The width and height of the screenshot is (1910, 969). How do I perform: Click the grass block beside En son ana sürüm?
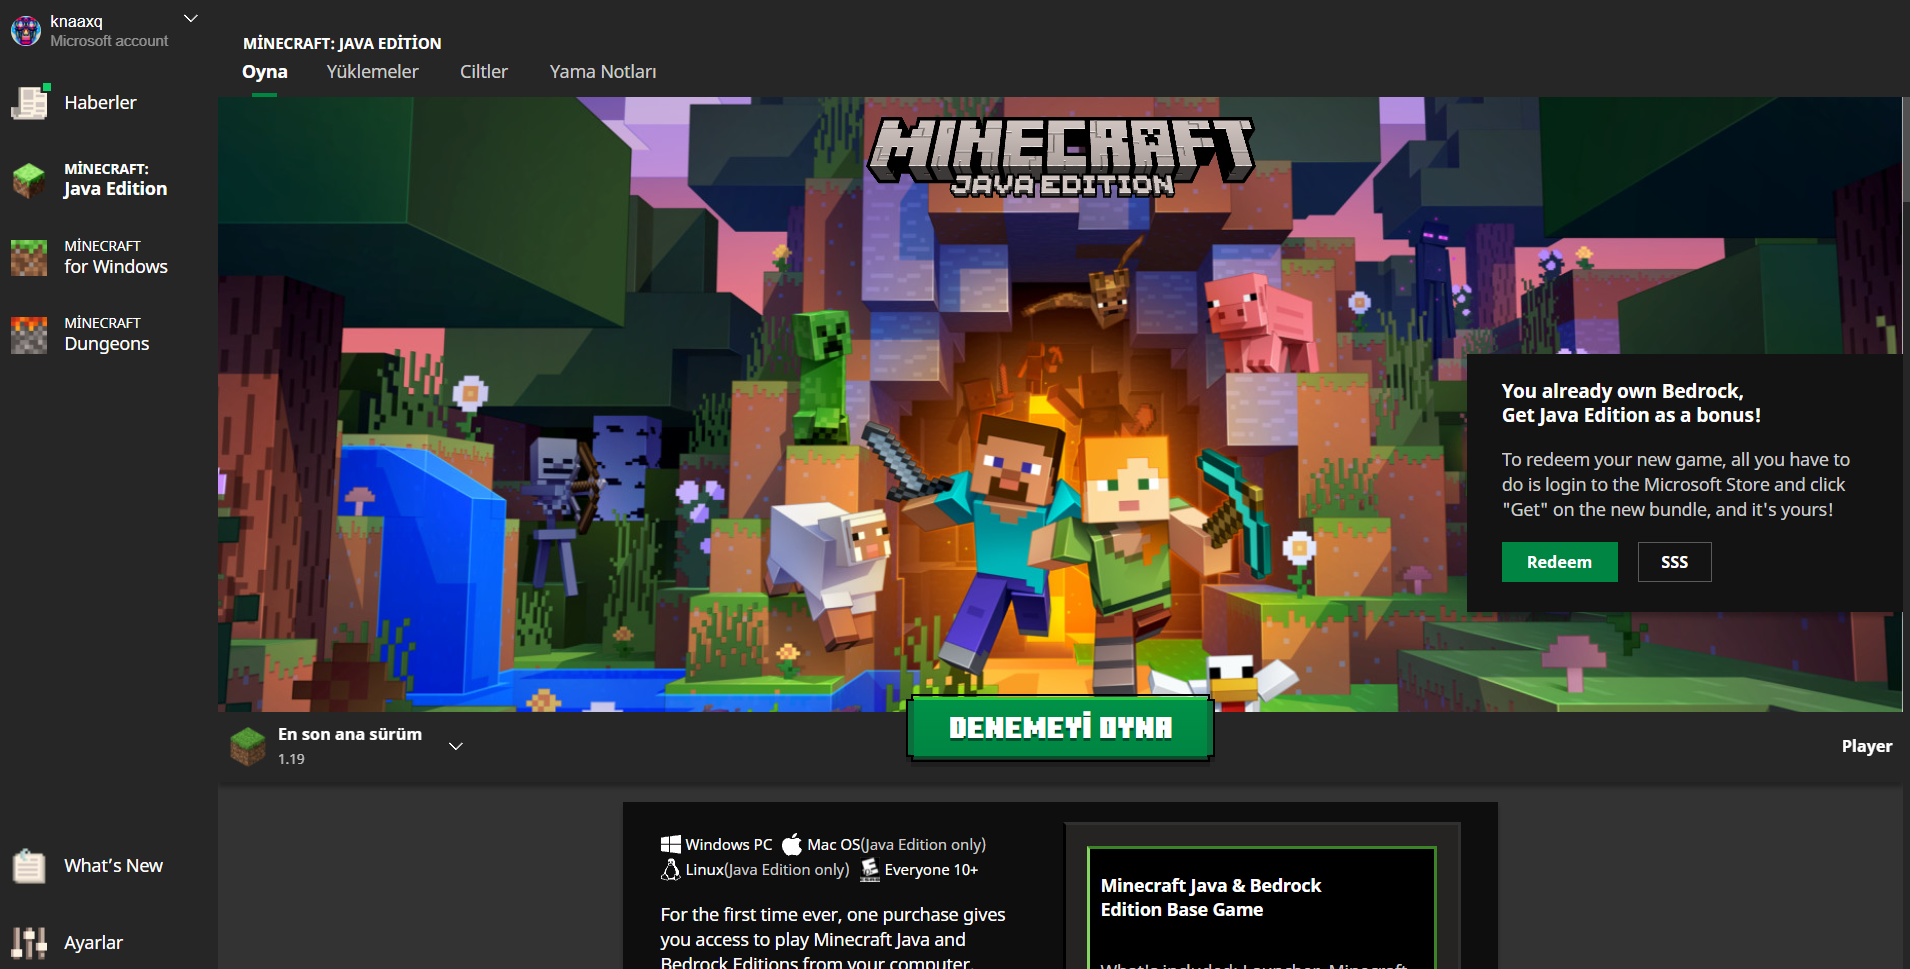[248, 746]
